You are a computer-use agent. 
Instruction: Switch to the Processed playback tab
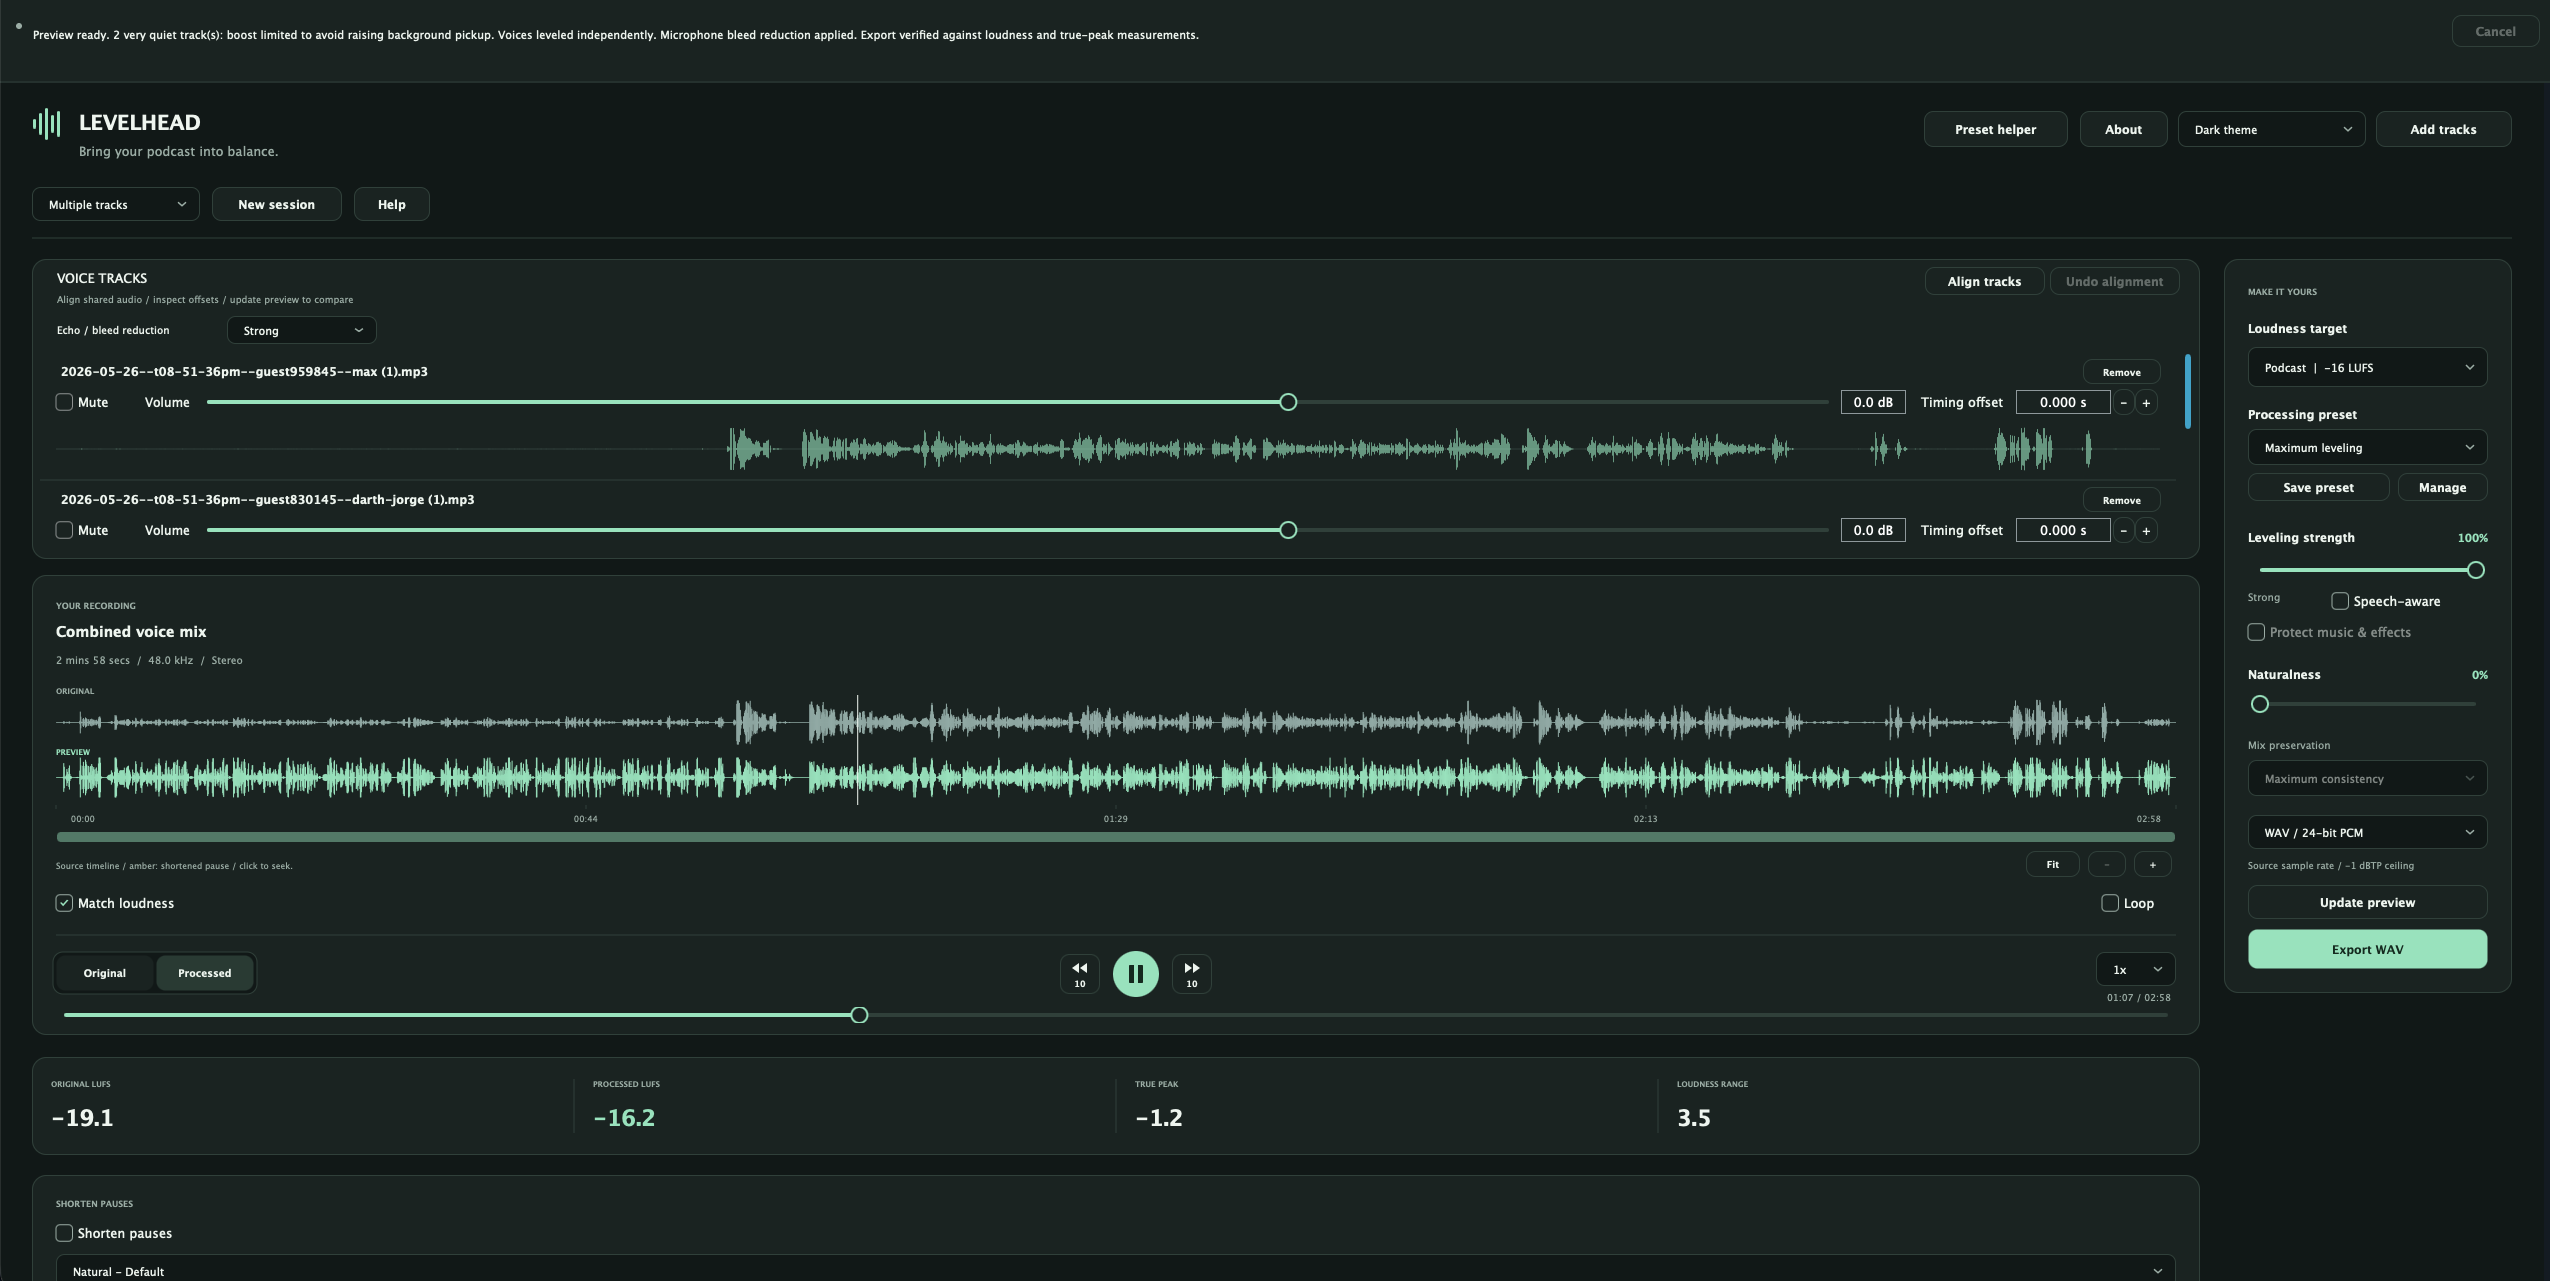click(x=205, y=973)
